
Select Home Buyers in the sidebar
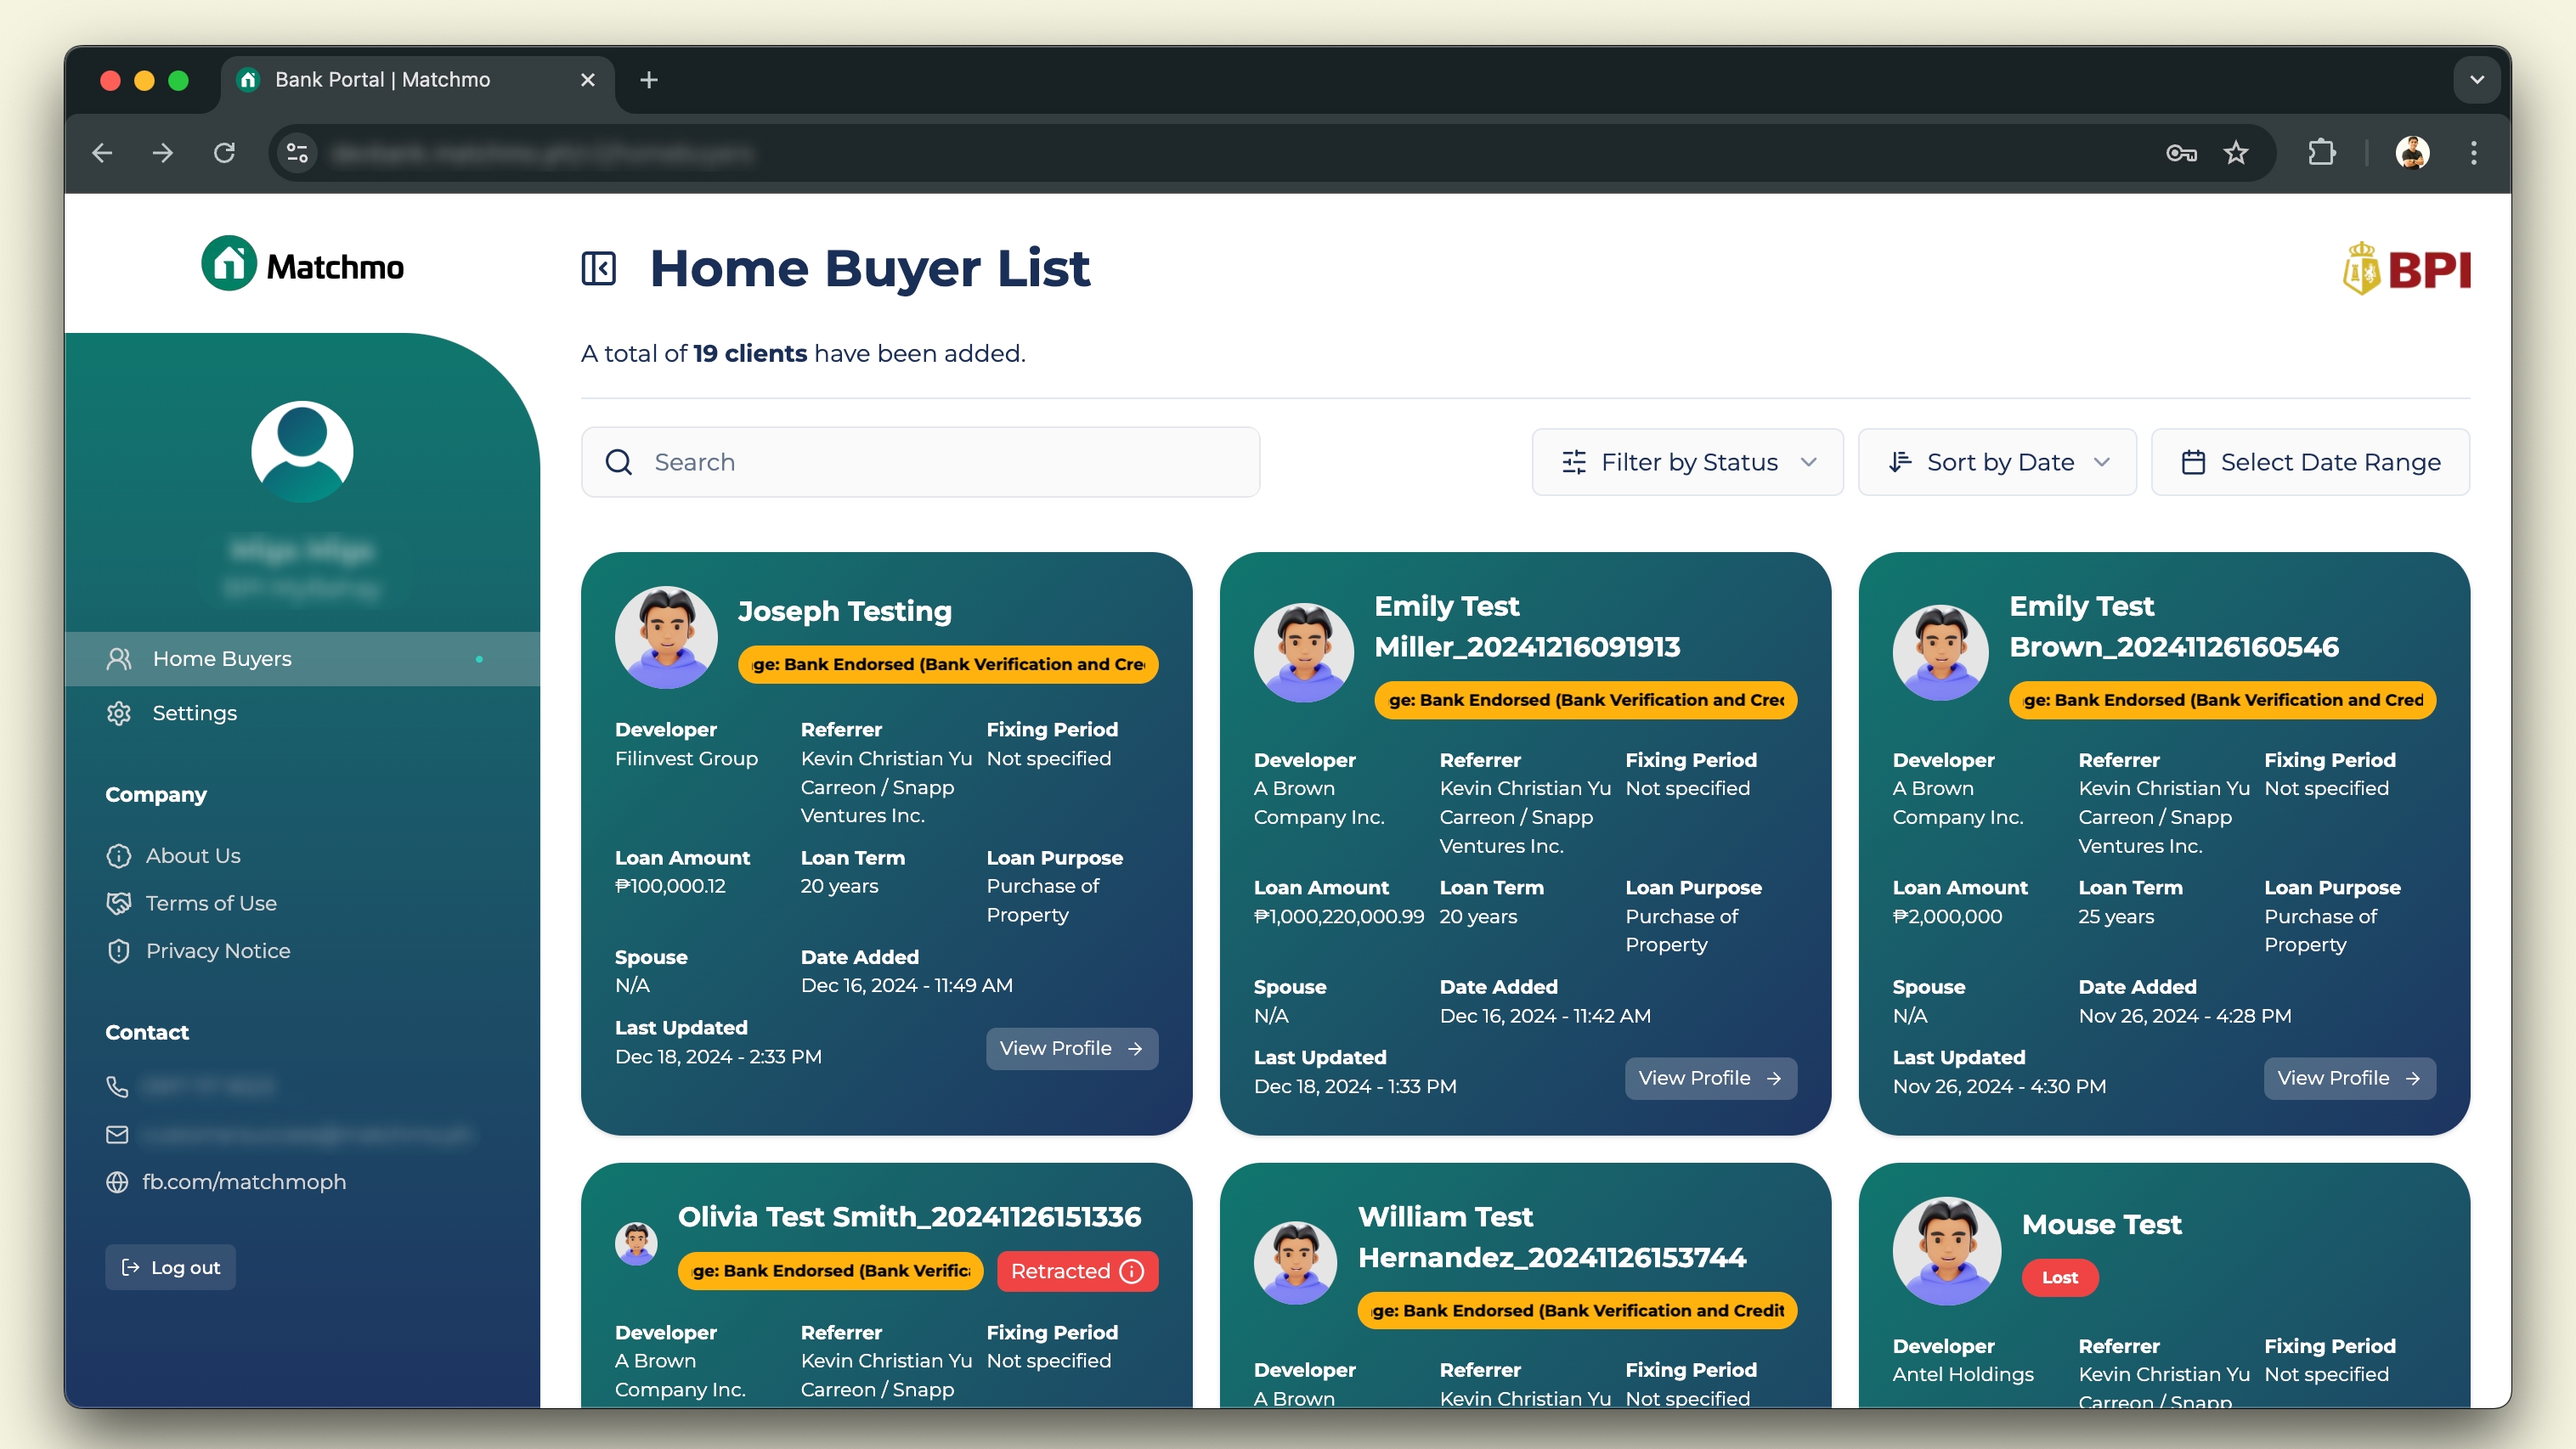pos(222,659)
